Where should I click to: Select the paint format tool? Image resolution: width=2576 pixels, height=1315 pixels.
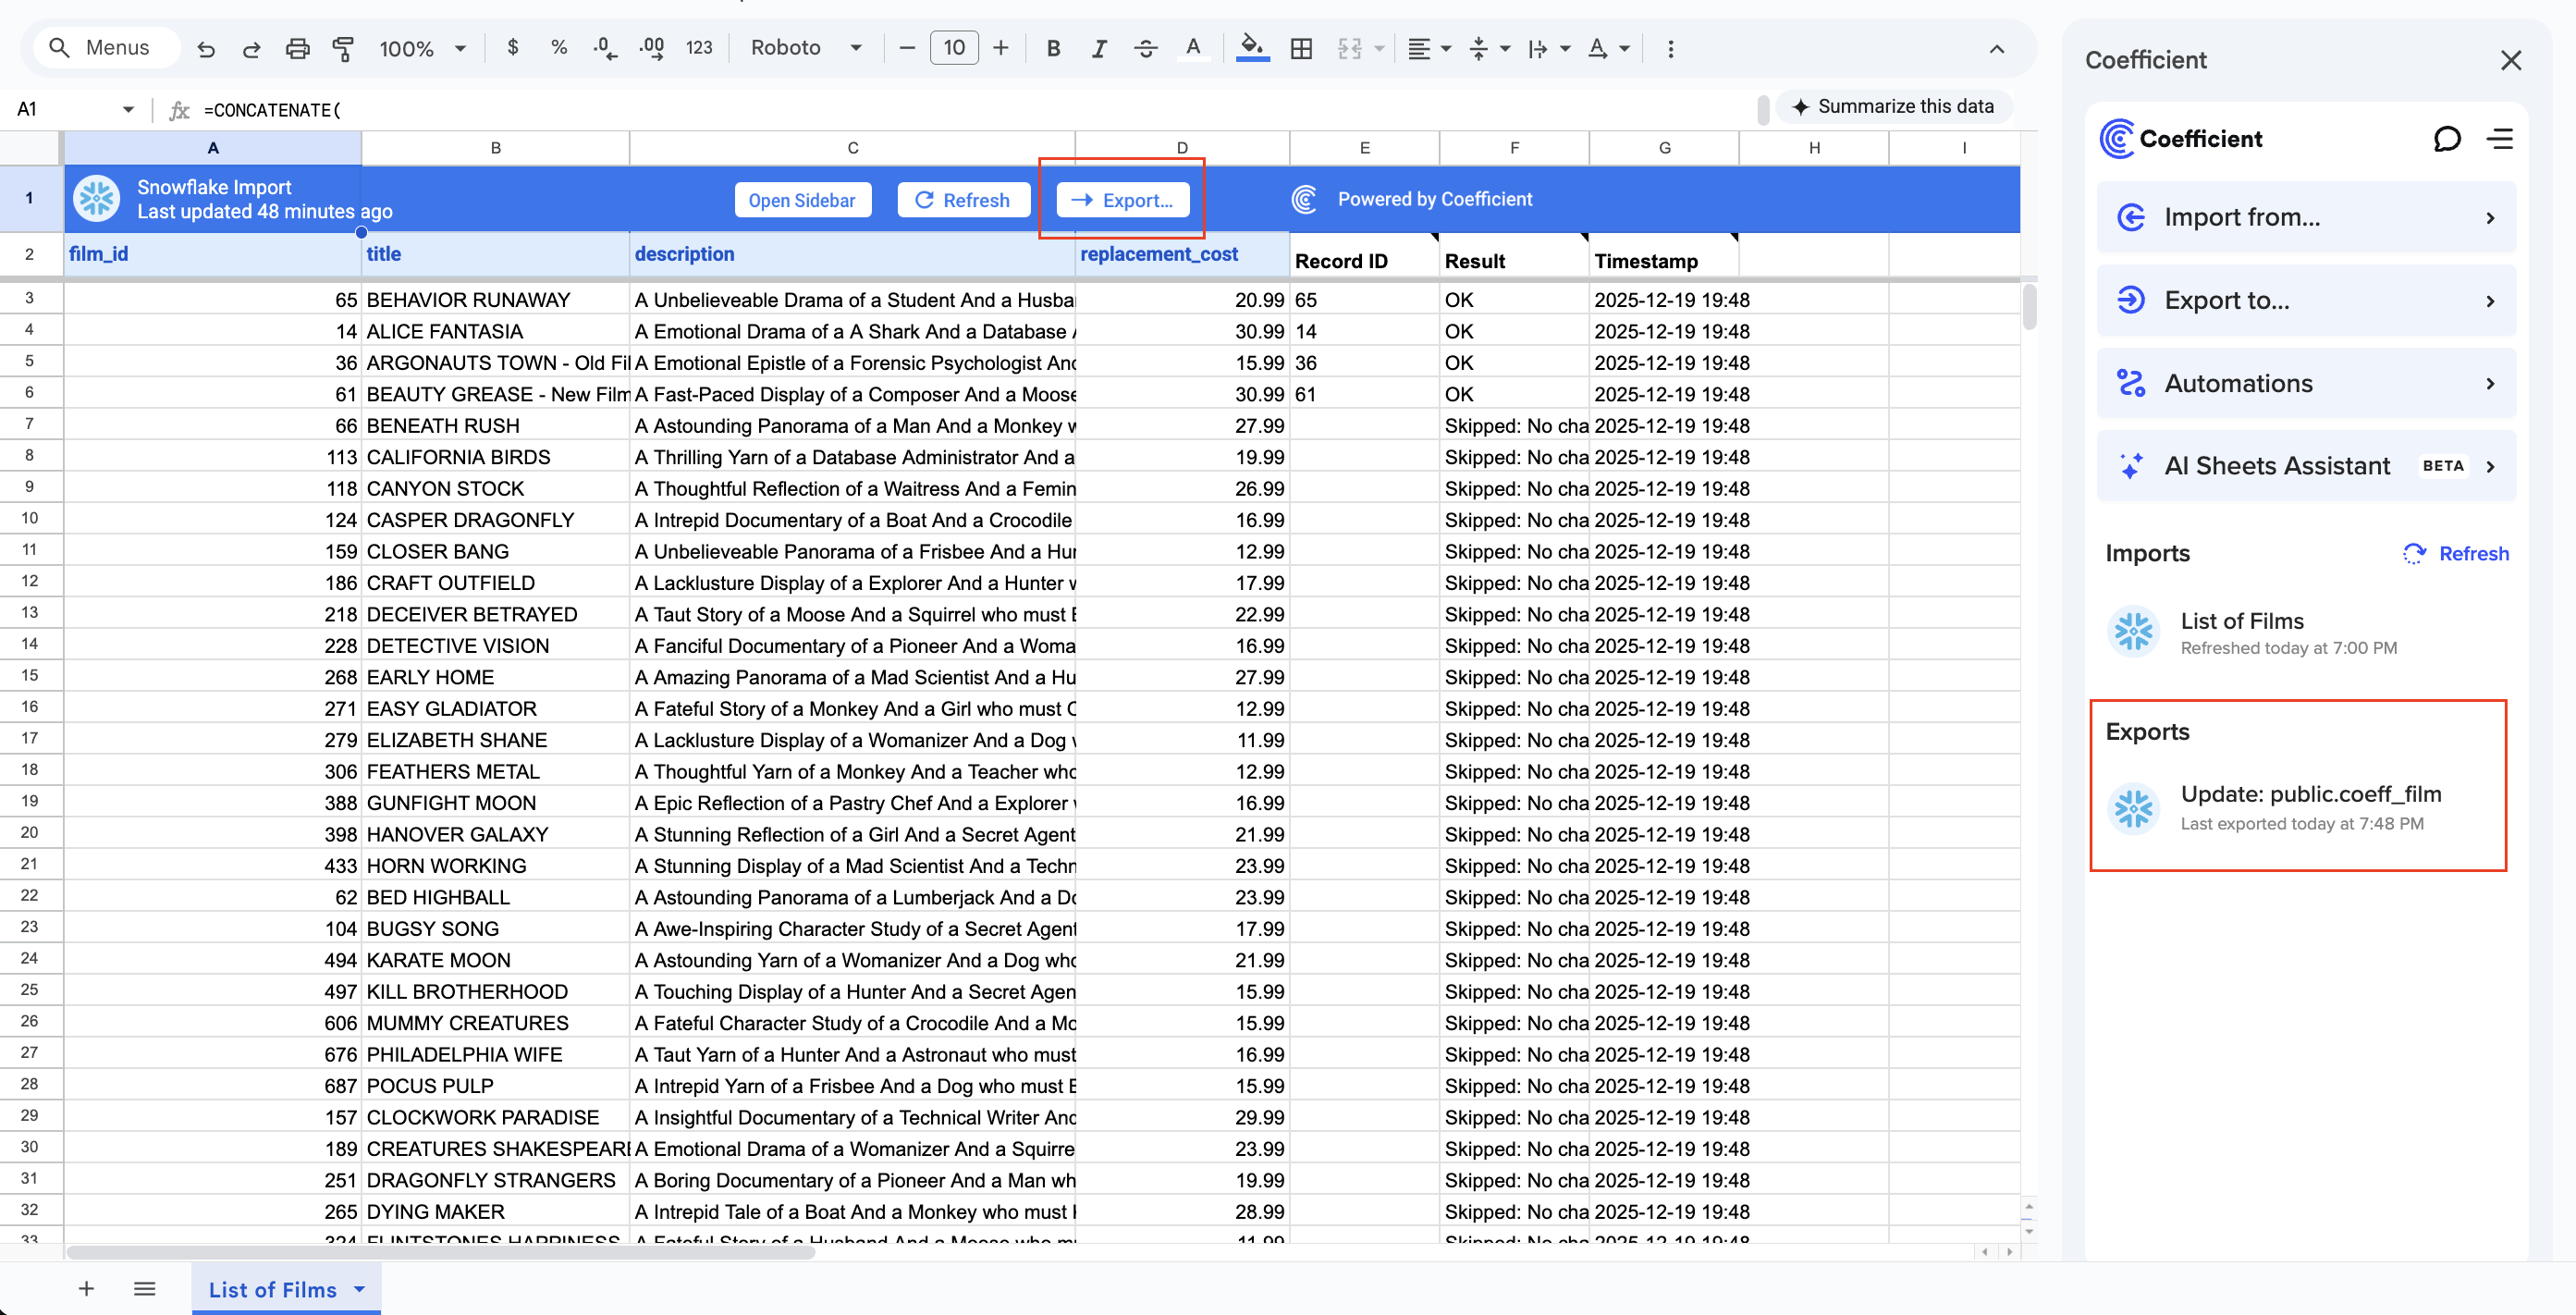tap(343, 48)
